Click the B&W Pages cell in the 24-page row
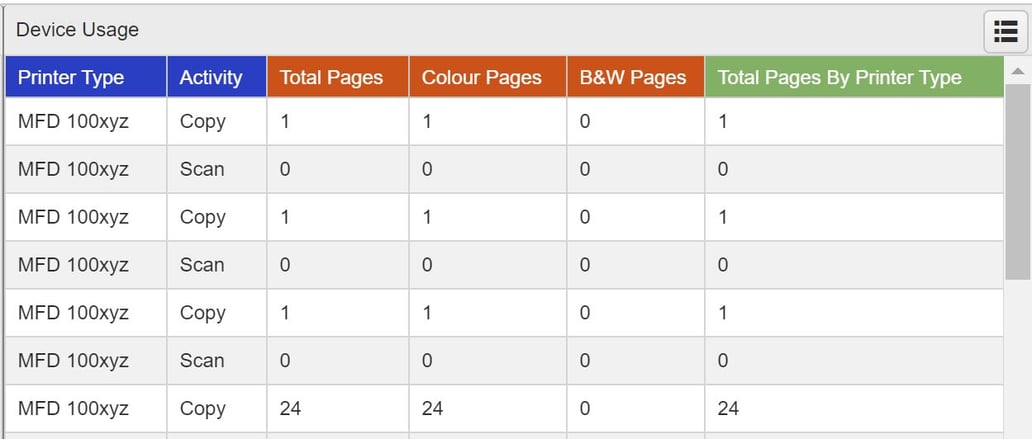 click(x=585, y=408)
